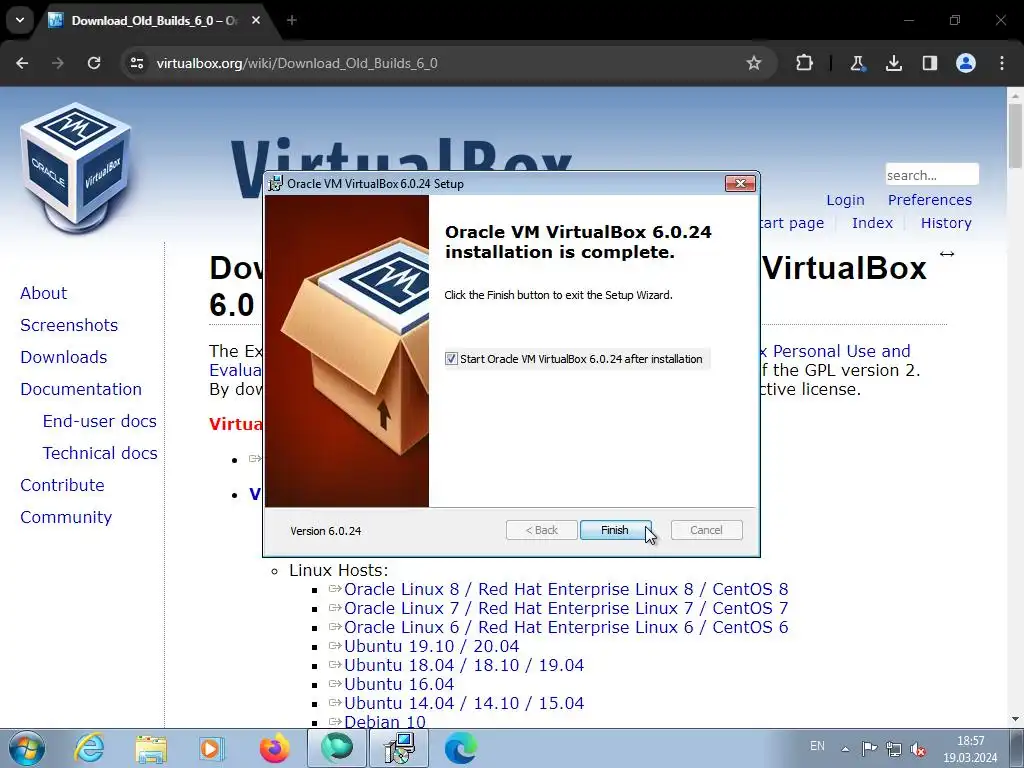
Task: Go back with browser back arrow
Action: (22, 63)
